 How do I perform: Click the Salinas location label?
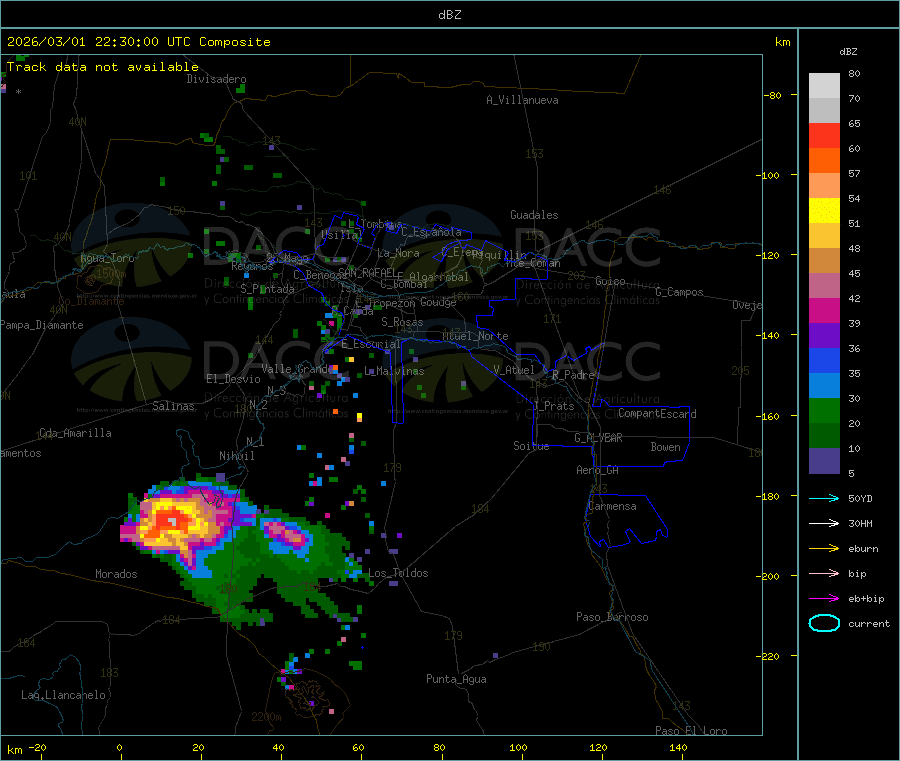(x=173, y=406)
